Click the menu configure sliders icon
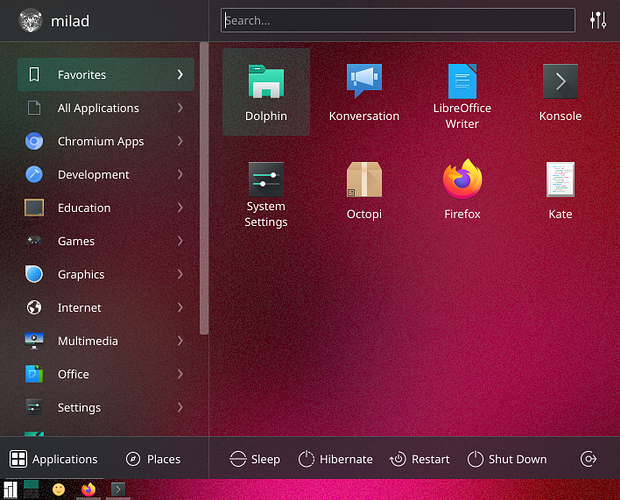Image resolution: width=620 pixels, height=500 pixels. 598,20
